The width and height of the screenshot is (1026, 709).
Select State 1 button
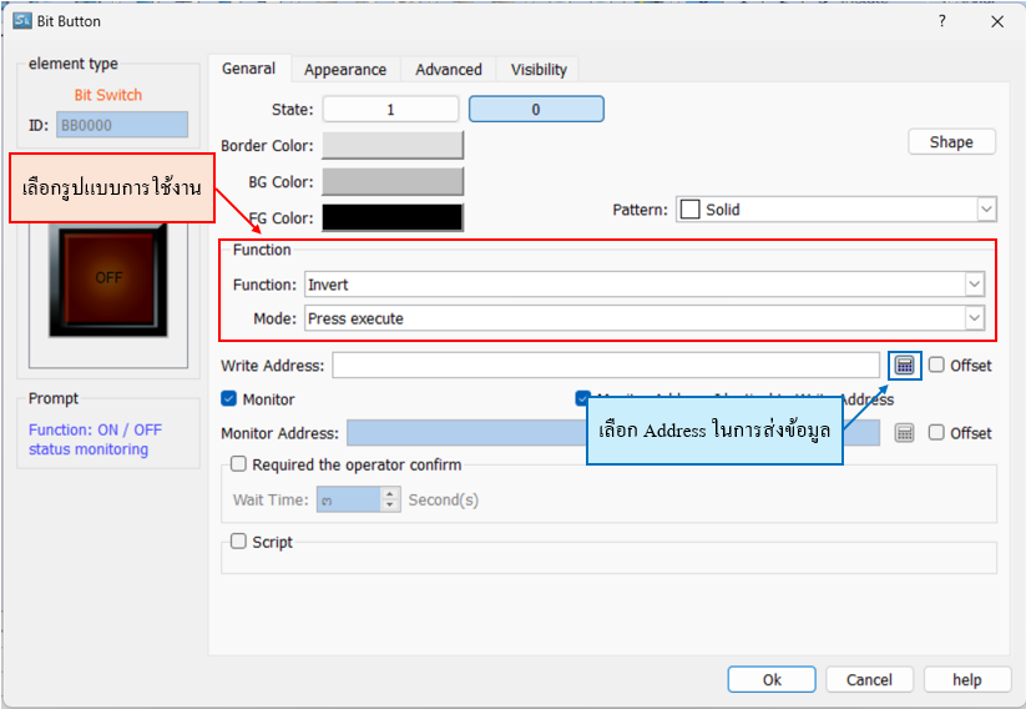pos(390,109)
